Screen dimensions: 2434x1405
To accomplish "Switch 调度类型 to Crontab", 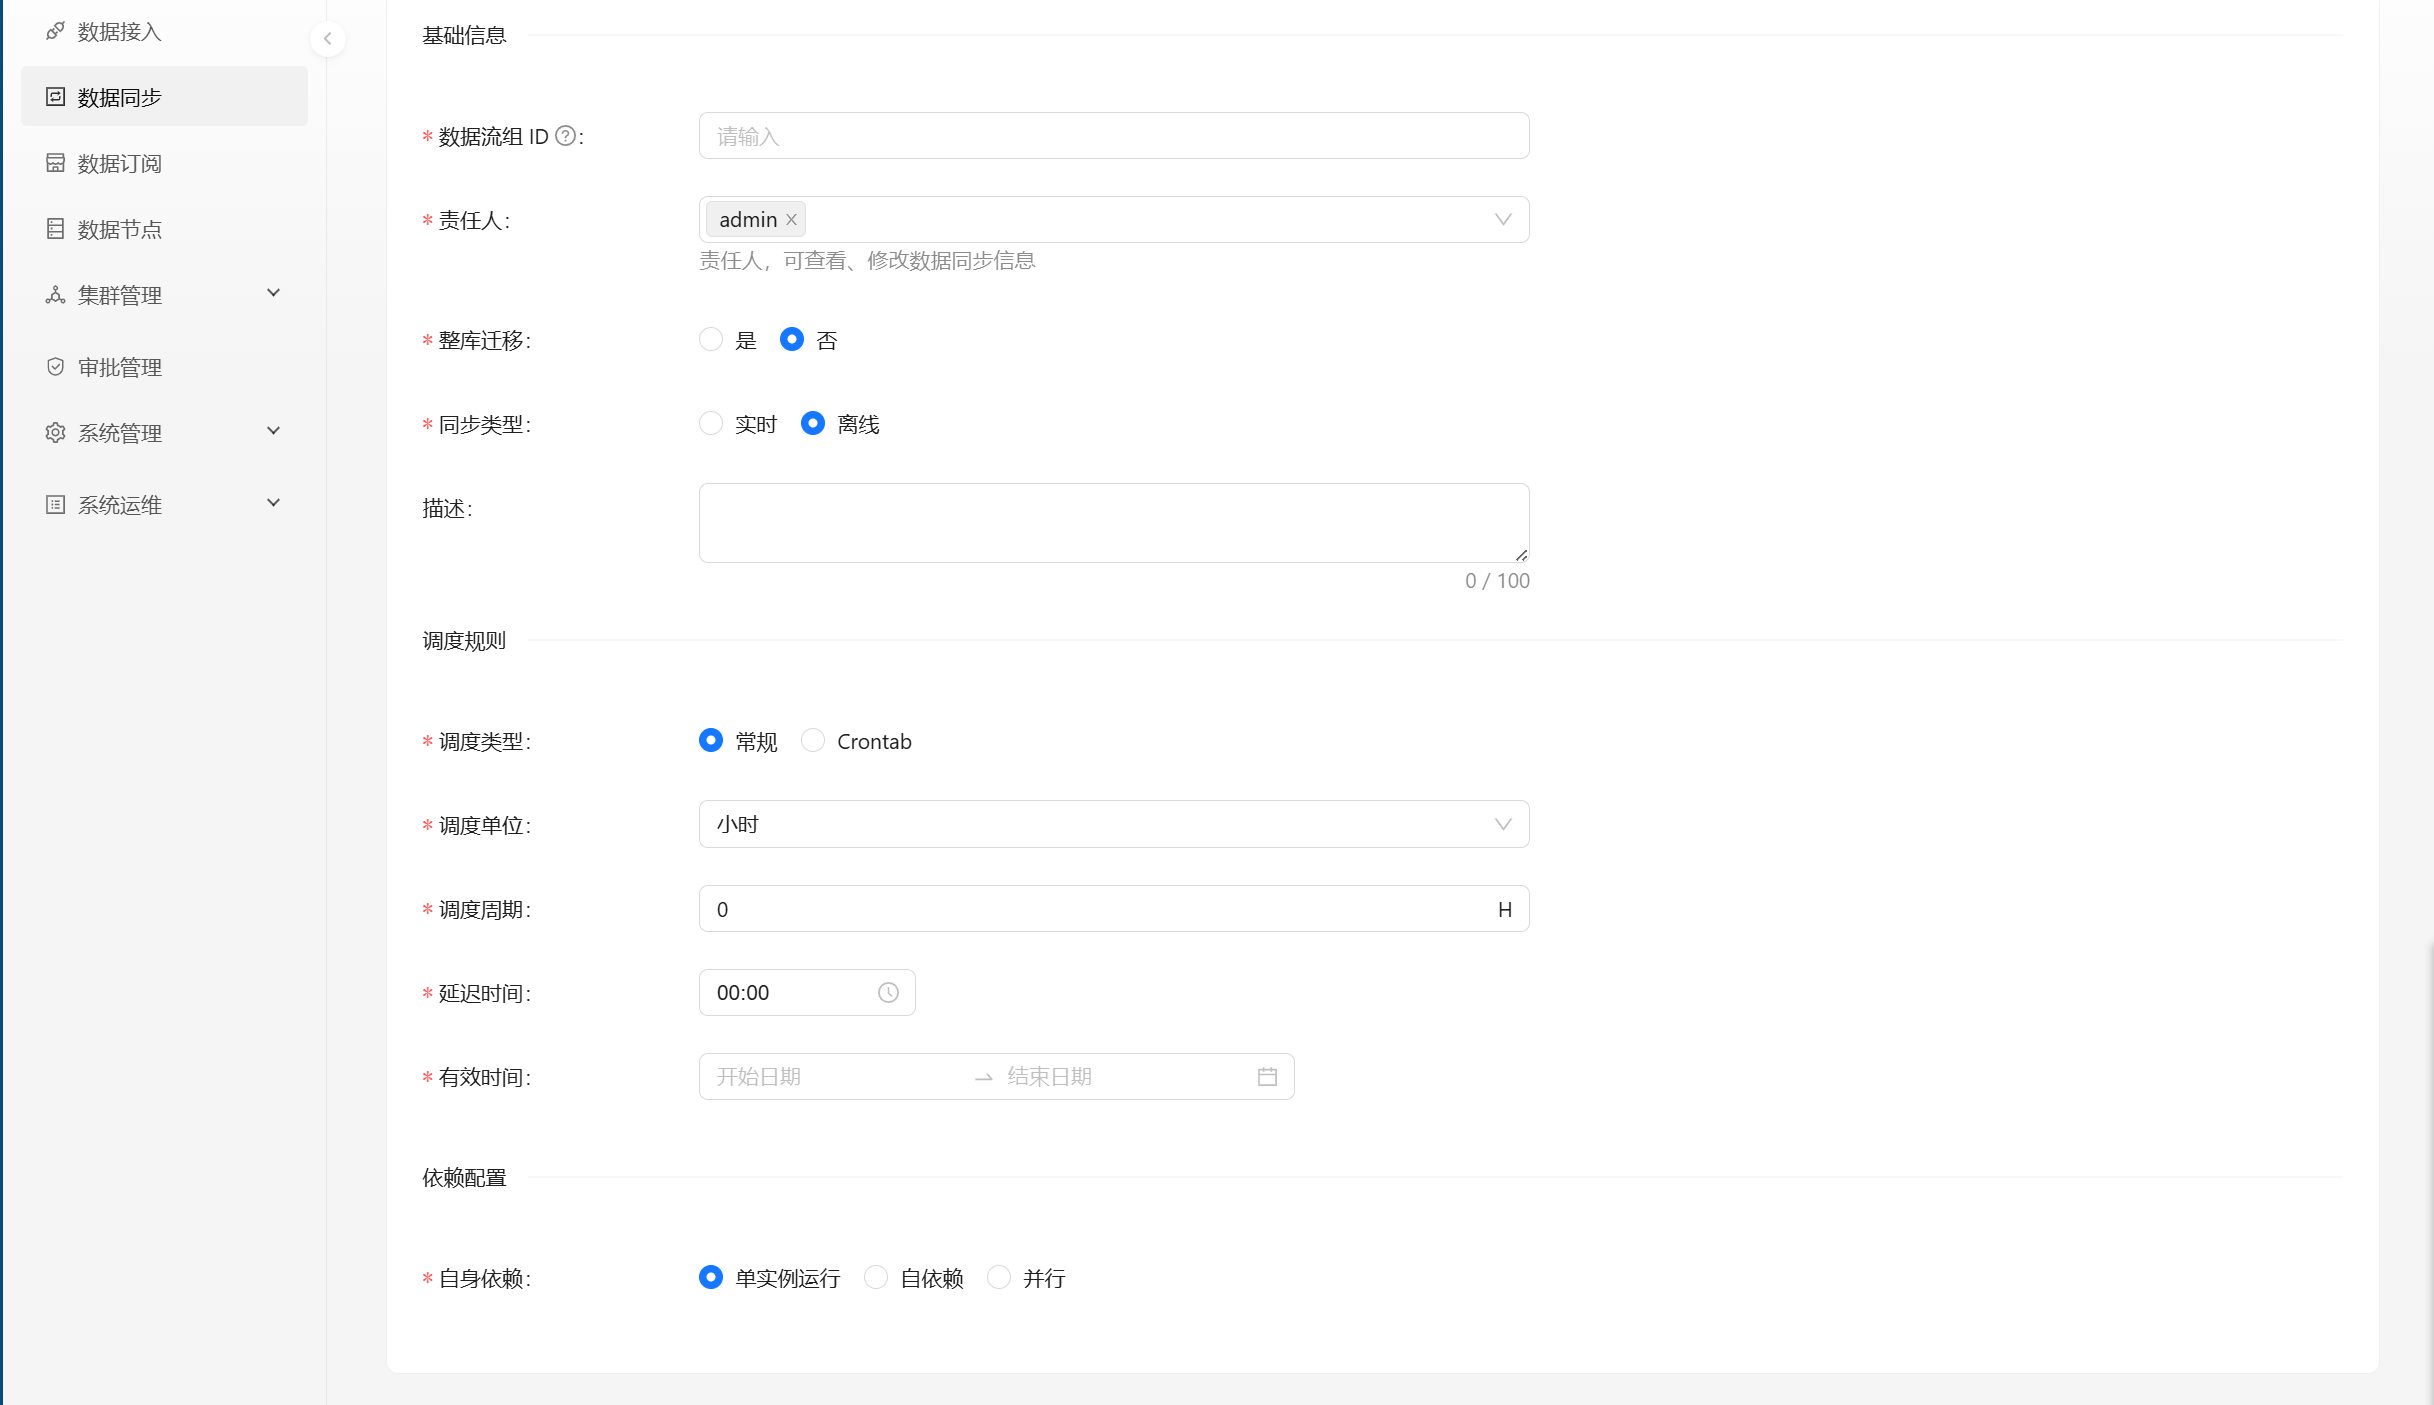I will click(813, 741).
